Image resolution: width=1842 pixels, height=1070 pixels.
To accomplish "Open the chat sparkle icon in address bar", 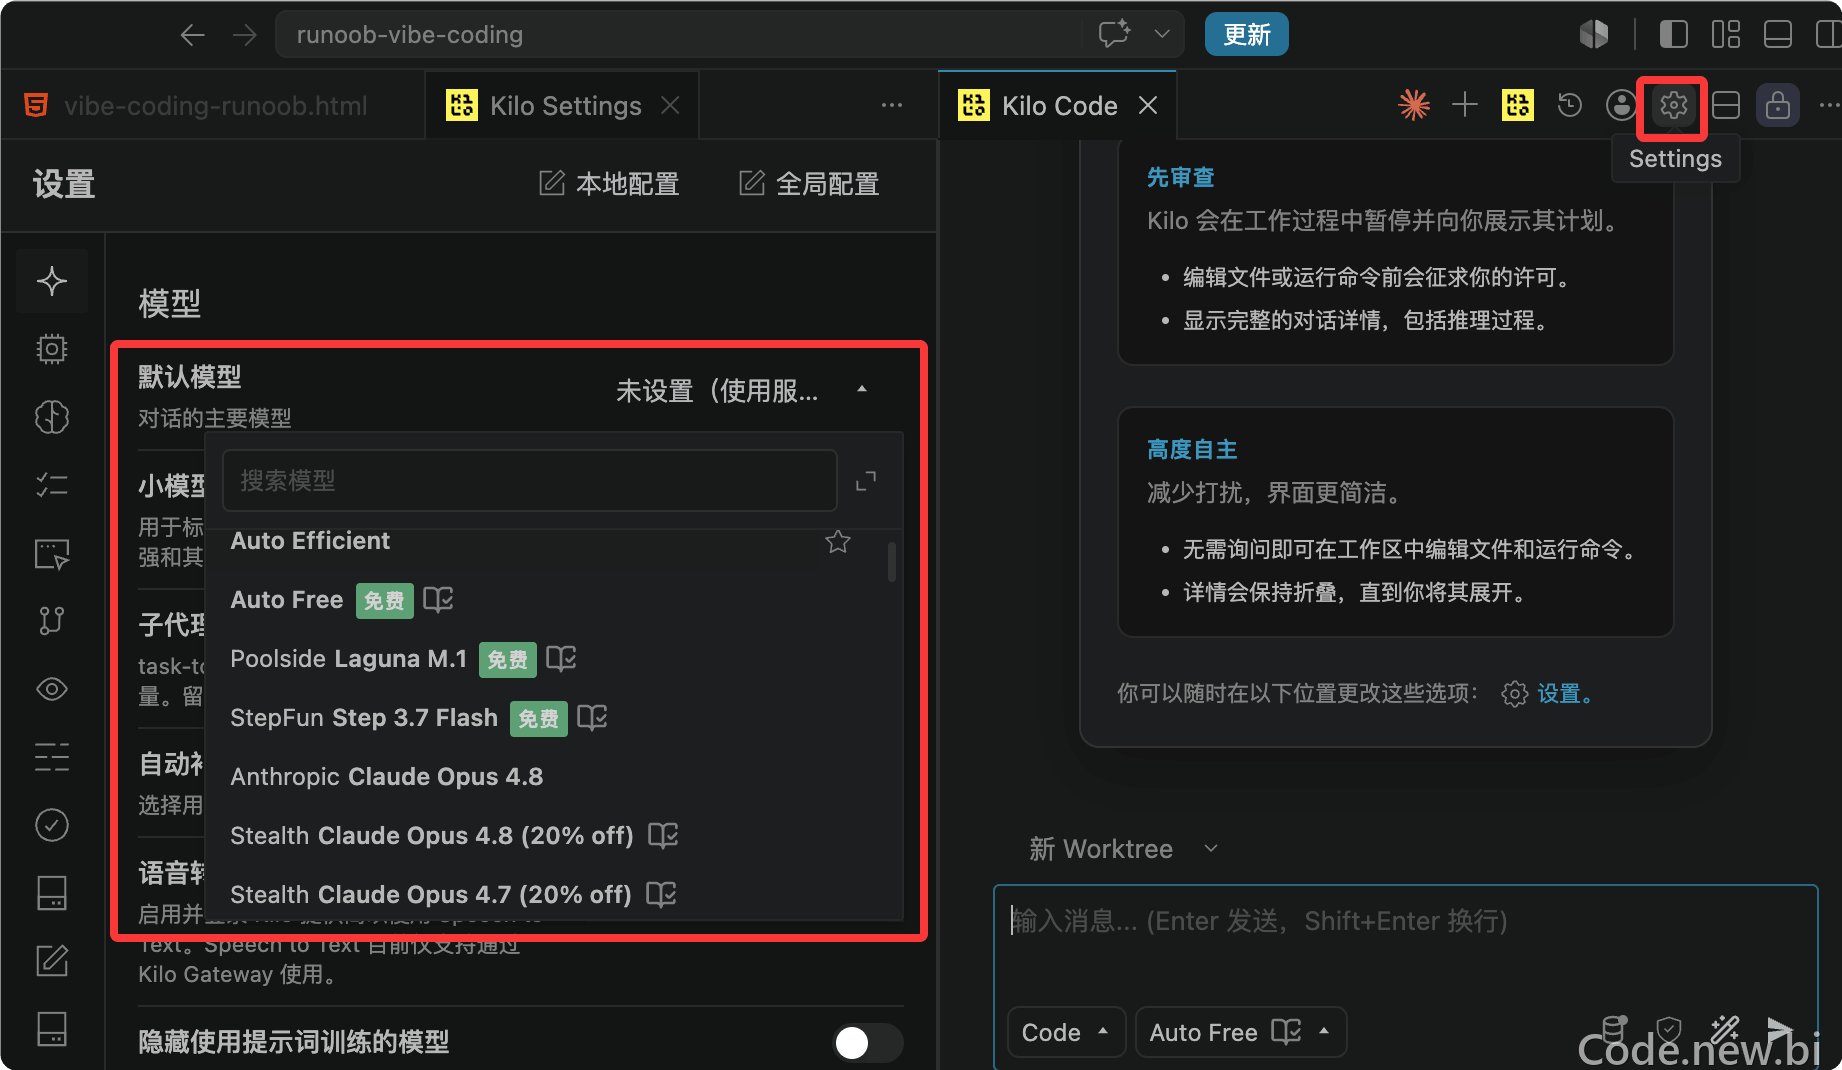I will (x=1114, y=34).
